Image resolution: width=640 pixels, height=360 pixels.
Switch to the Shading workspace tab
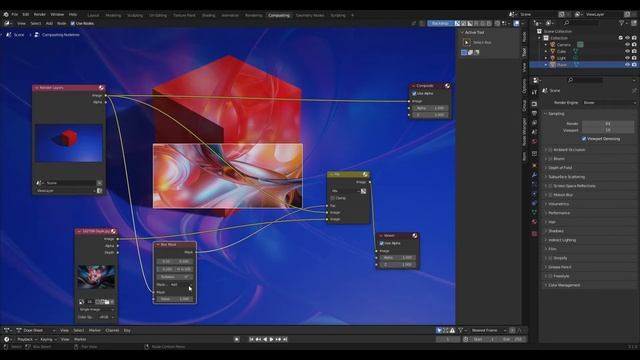pyautogui.click(x=209, y=15)
